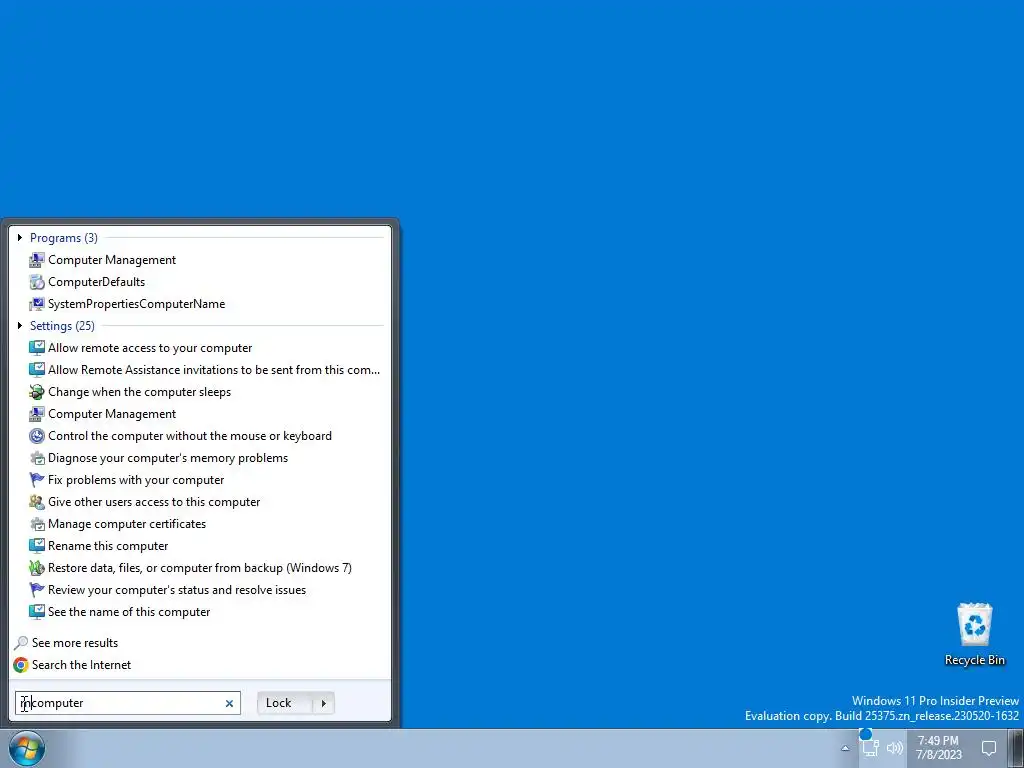Select Control the computer without the mouse or keyboard
This screenshot has width=1024, height=768.
[190, 436]
